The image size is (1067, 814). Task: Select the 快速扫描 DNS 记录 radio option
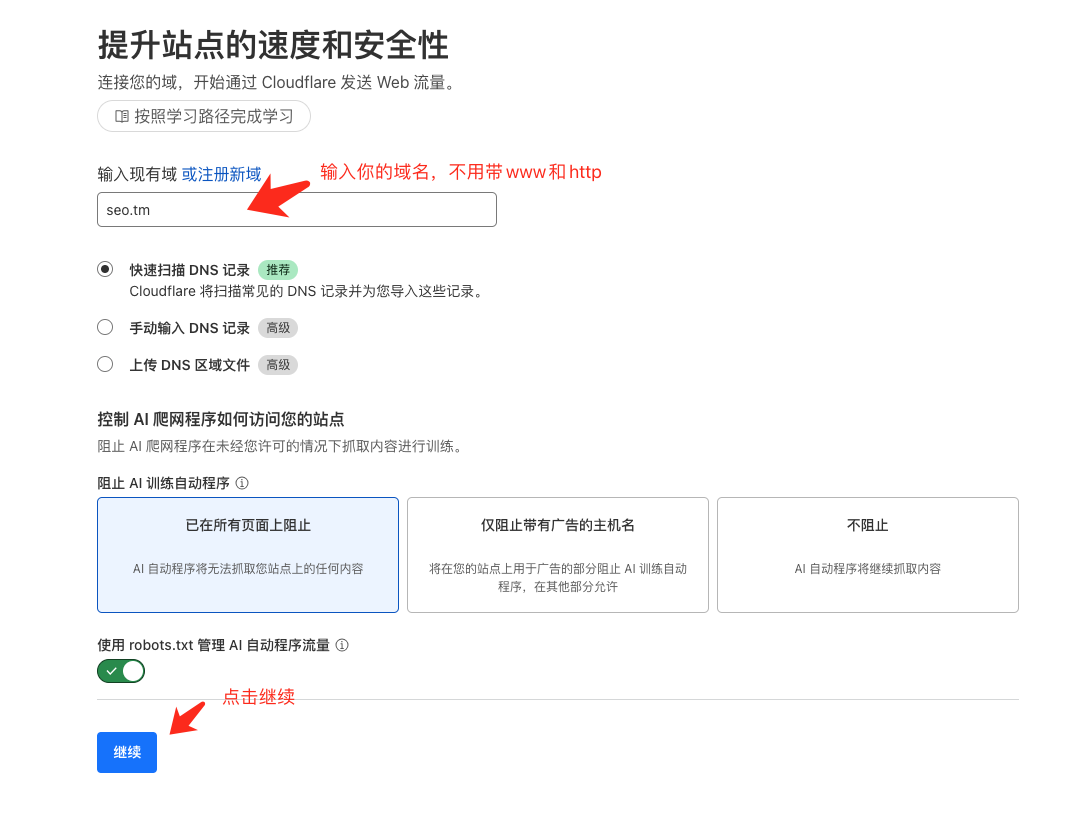pyautogui.click(x=105, y=268)
